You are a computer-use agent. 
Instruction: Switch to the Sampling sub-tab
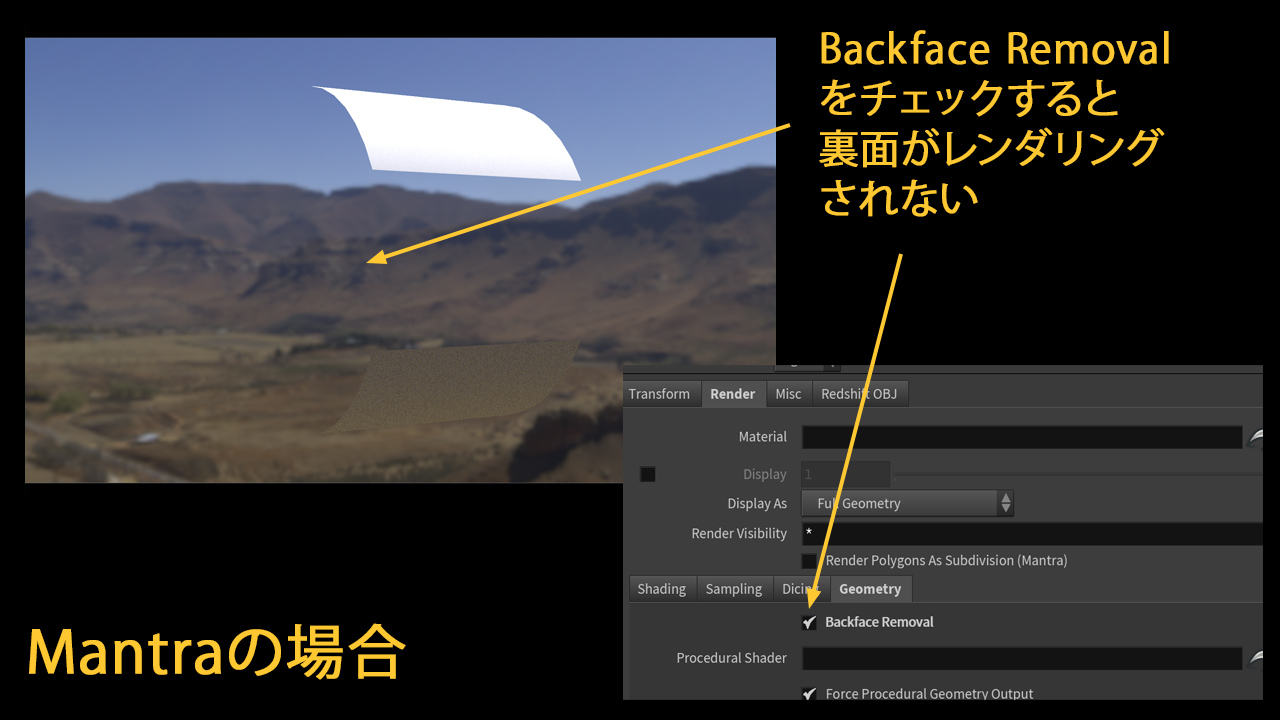[x=733, y=589]
